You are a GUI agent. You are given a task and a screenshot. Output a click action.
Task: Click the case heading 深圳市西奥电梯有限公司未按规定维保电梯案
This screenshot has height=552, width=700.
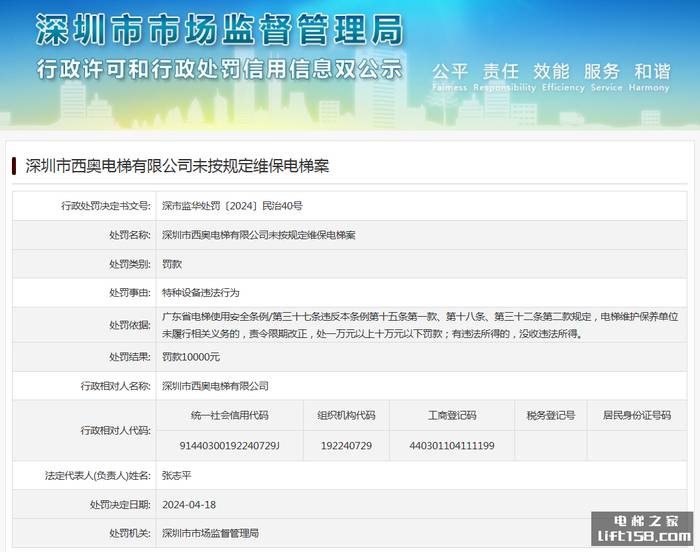point(177,166)
